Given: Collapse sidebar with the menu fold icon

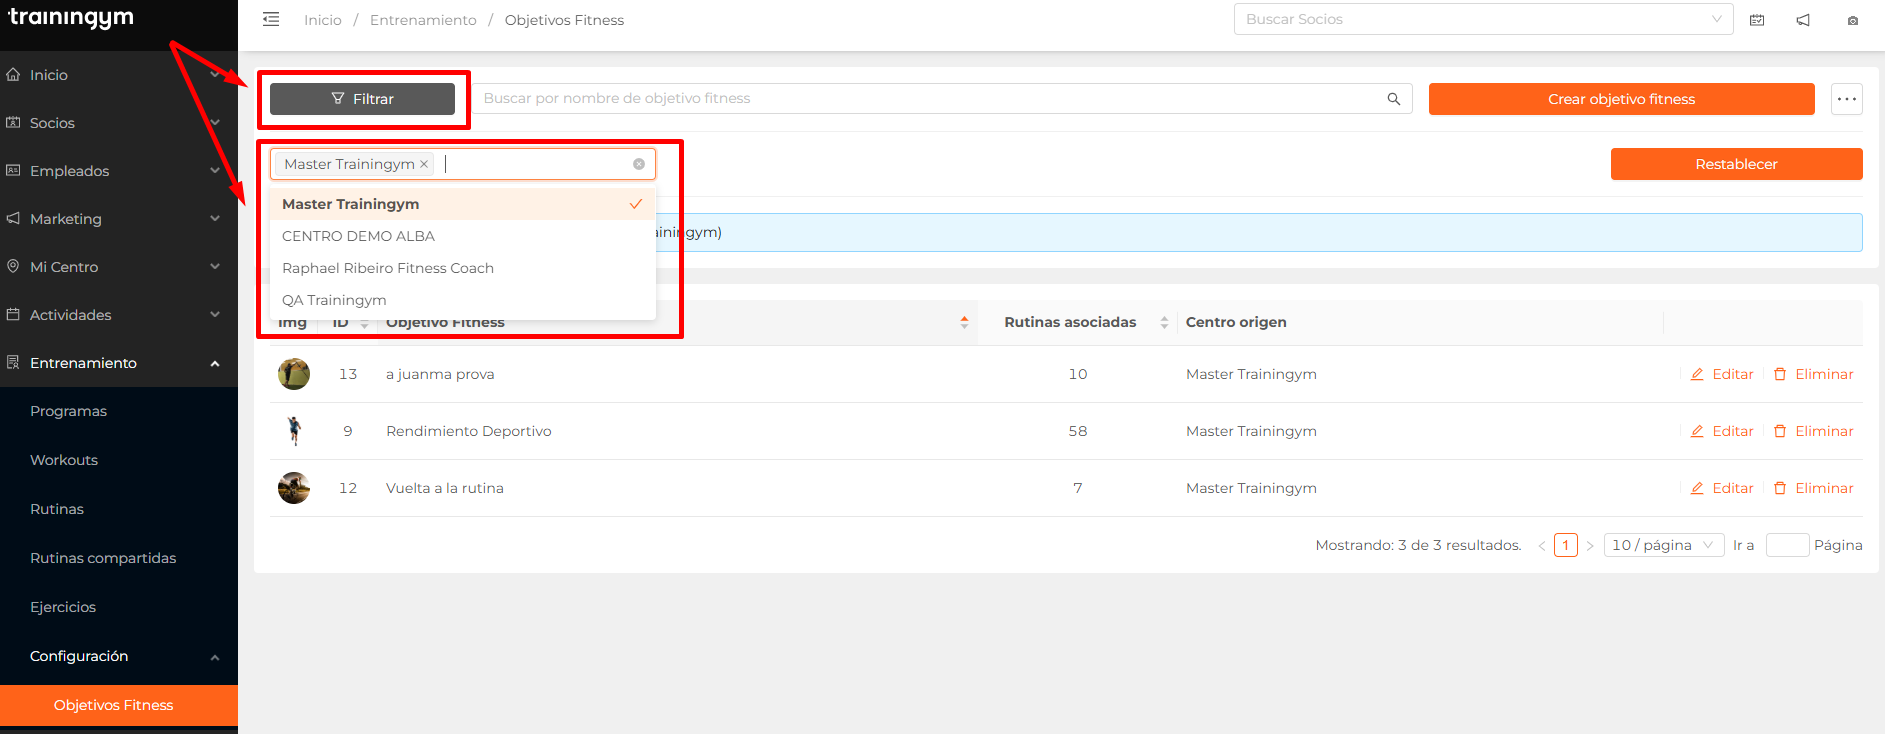Looking at the screenshot, I should tap(271, 19).
